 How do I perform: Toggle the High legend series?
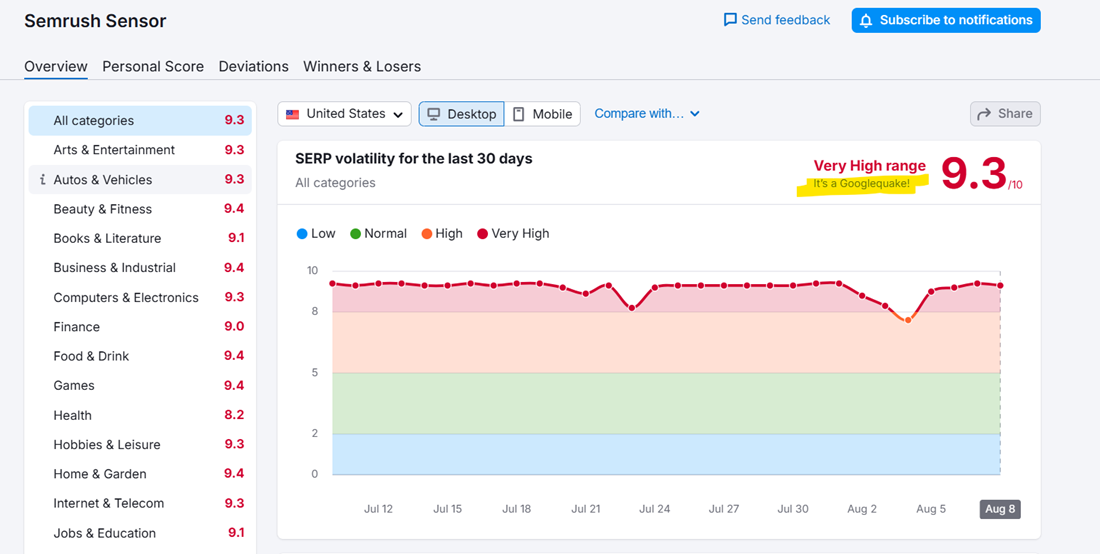442,234
